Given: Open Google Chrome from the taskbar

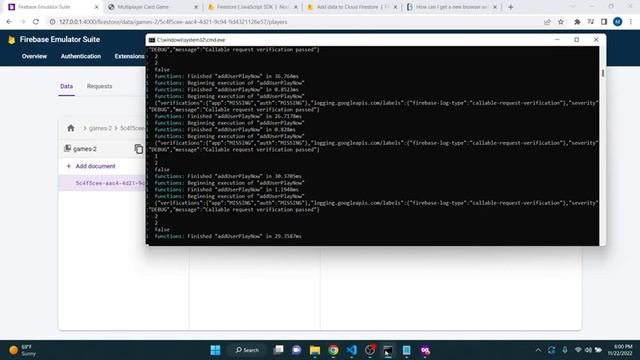Looking at the screenshot, I should pyautogui.click(x=333, y=350).
